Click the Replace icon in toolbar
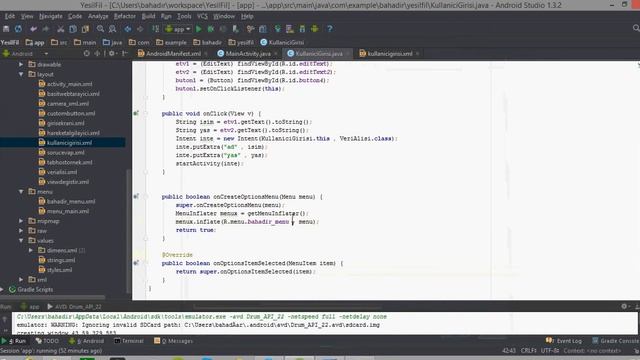Viewport: 640px width, 360px height. pos(113,29)
